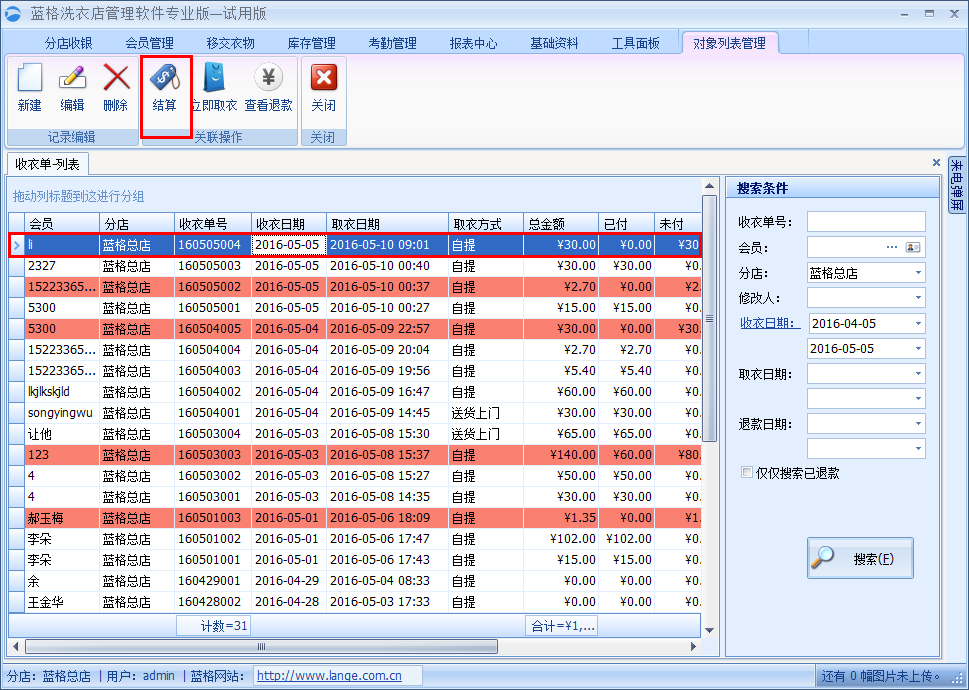Click the 查看退款 yen icon
969x690 pixels.
point(268,77)
